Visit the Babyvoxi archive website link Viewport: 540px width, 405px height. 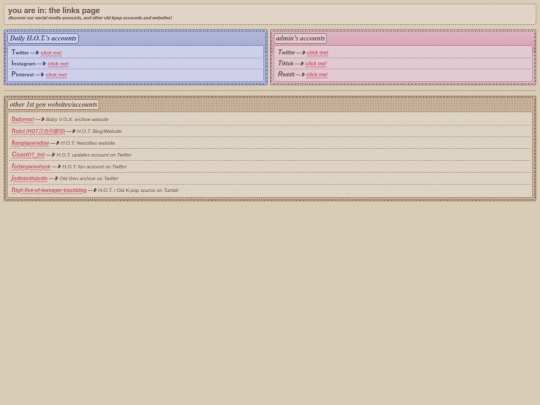coord(23,119)
